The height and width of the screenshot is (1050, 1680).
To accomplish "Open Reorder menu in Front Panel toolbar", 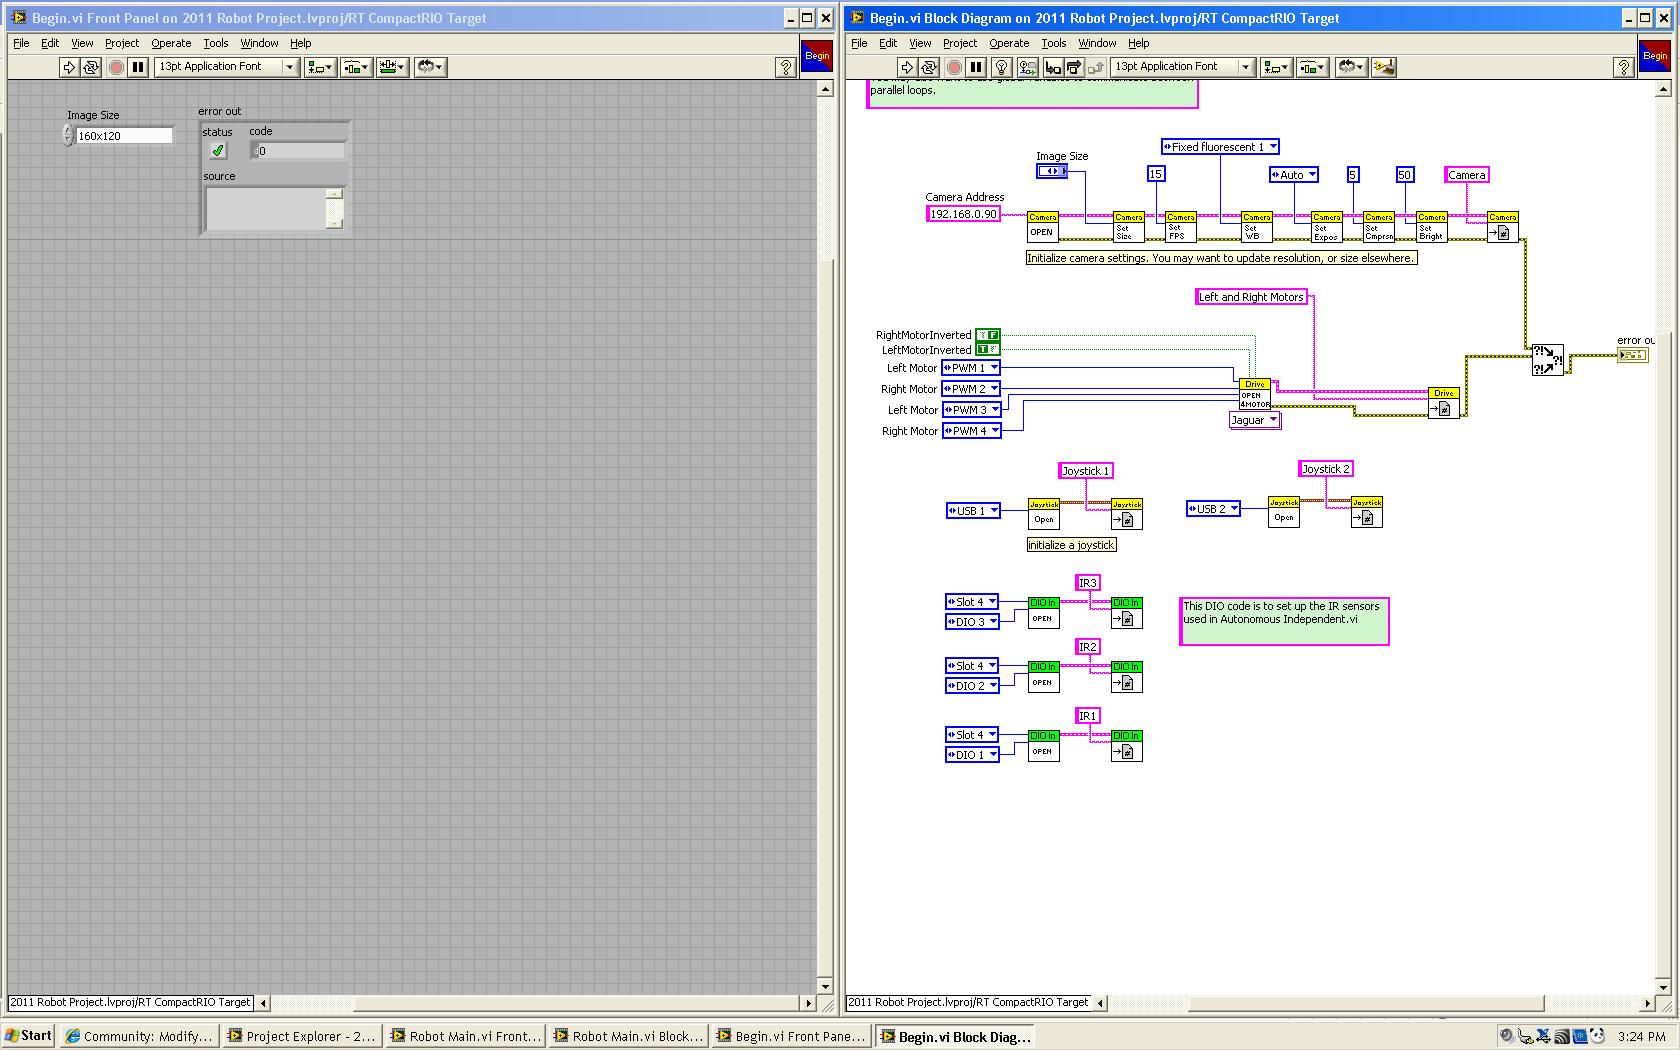I will point(430,67).
